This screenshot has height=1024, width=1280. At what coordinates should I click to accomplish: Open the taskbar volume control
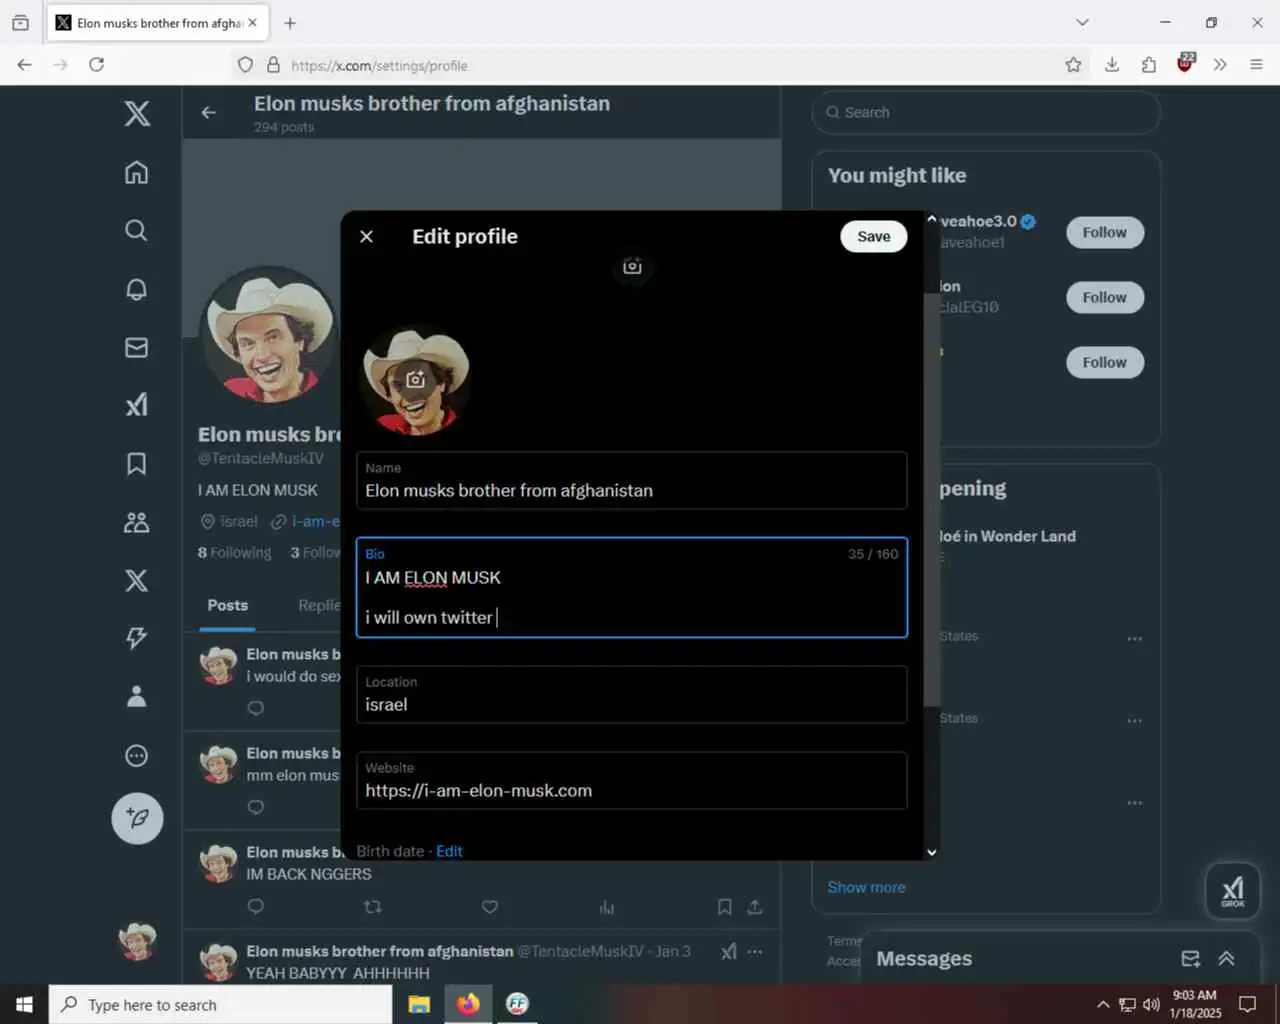1151,1004
